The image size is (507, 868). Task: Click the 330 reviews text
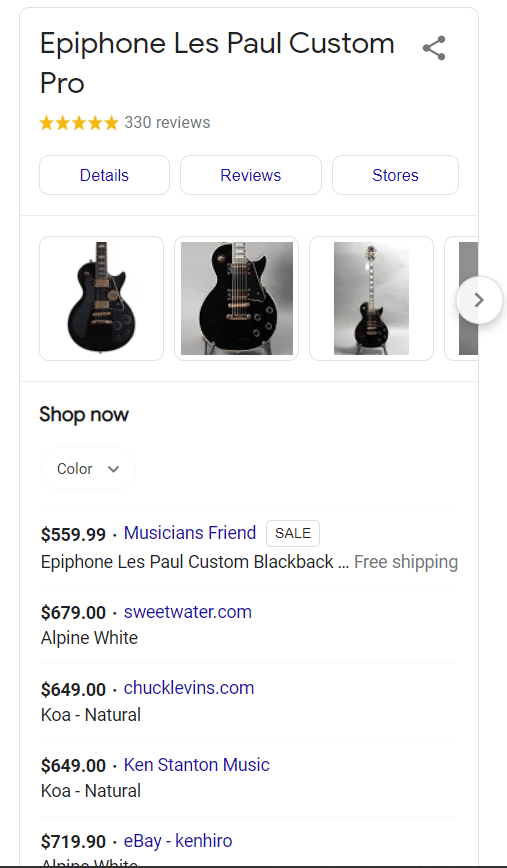(x=167, y=122)
